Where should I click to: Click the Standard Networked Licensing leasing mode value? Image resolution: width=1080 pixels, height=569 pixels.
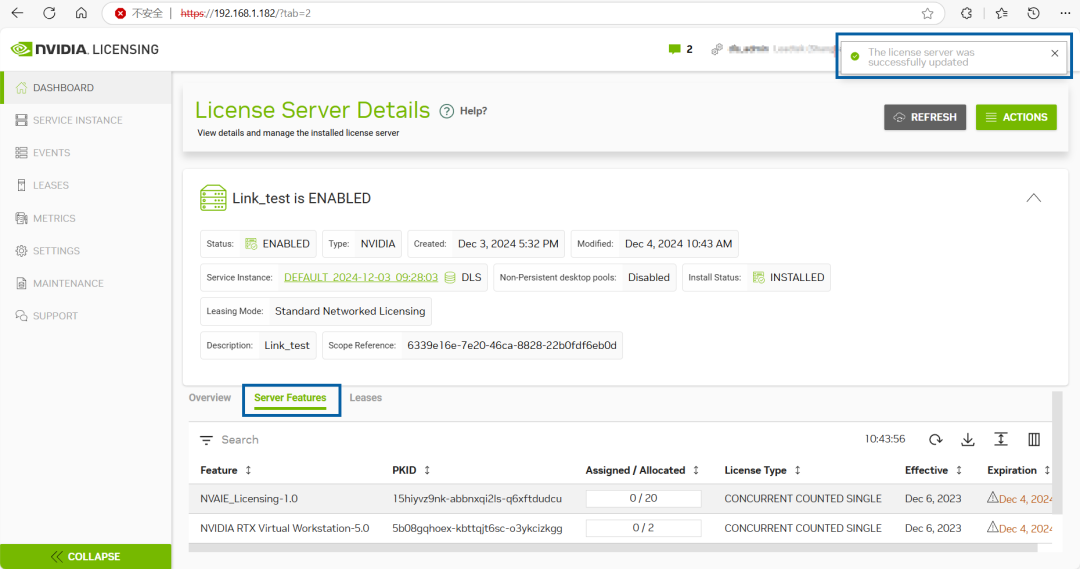[x=350, y=311]
